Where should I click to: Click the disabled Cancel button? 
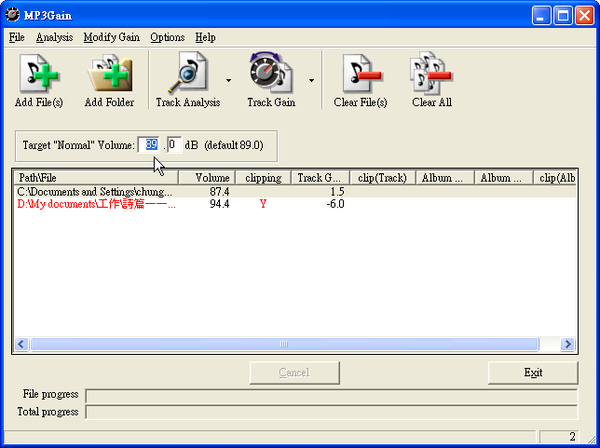294,373
